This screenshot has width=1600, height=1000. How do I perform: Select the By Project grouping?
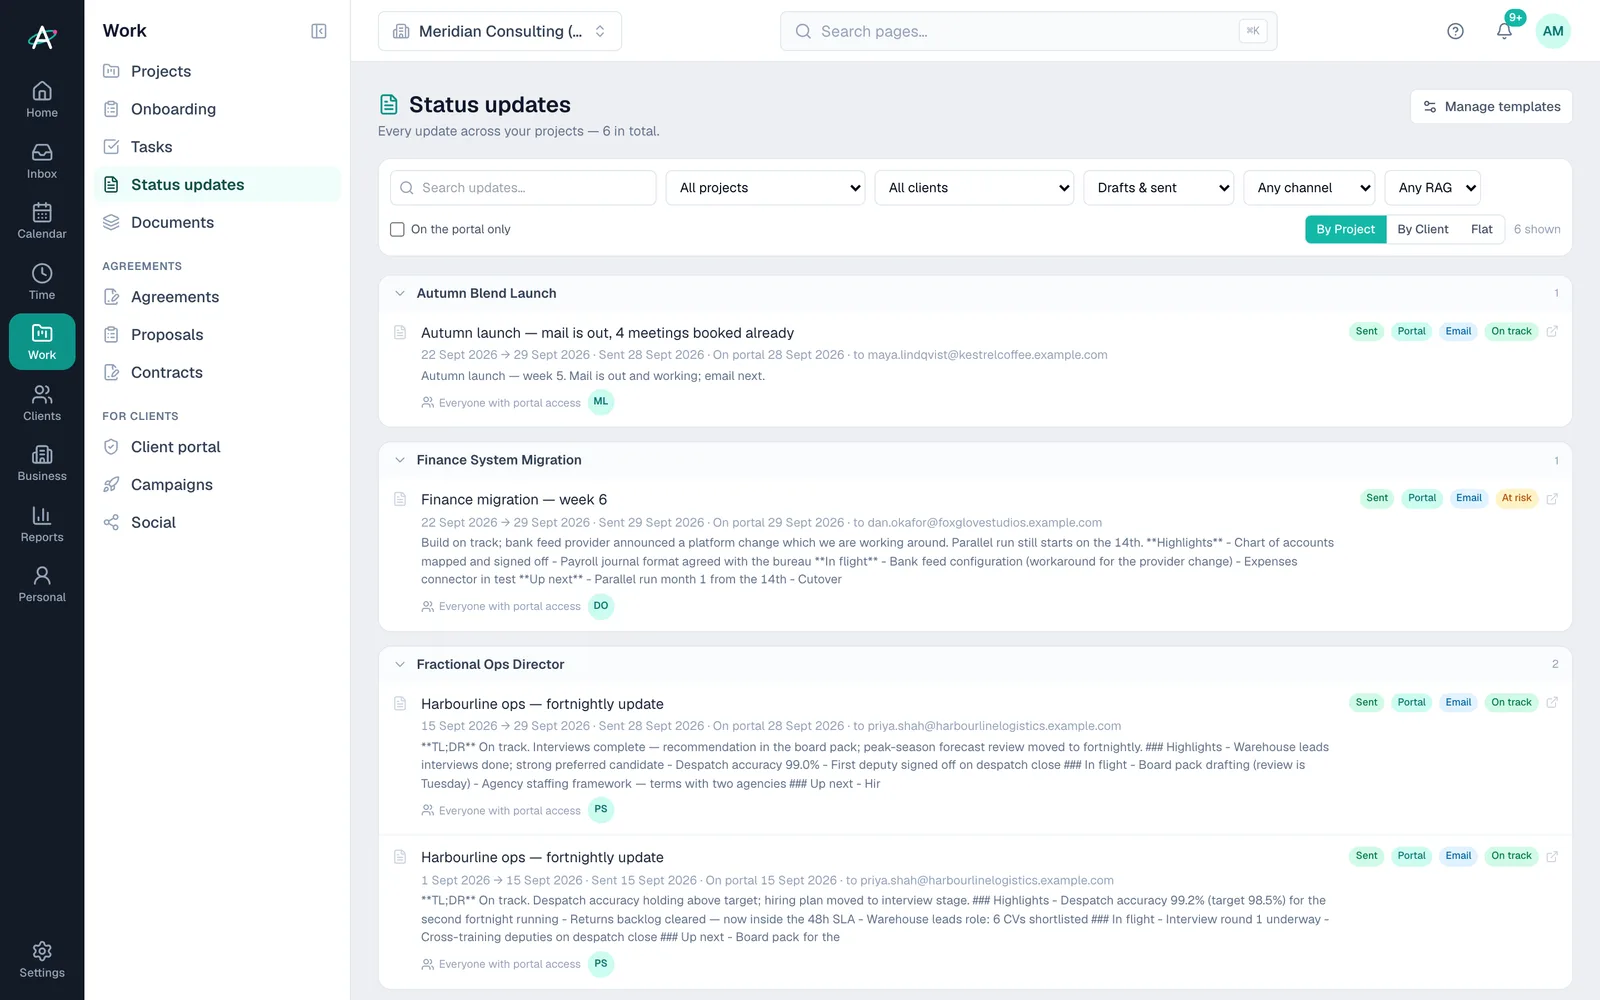[1345, 229]
